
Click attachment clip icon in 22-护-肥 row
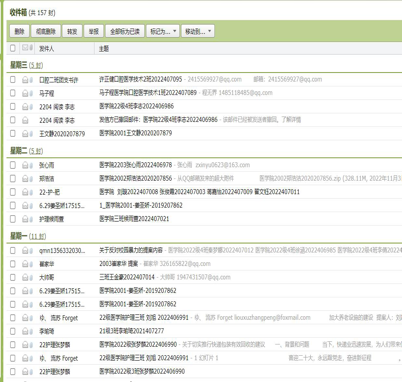click(x=31, y=192)
